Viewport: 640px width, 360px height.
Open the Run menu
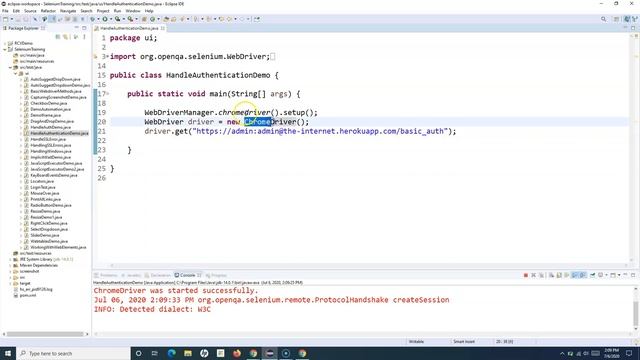118,11
